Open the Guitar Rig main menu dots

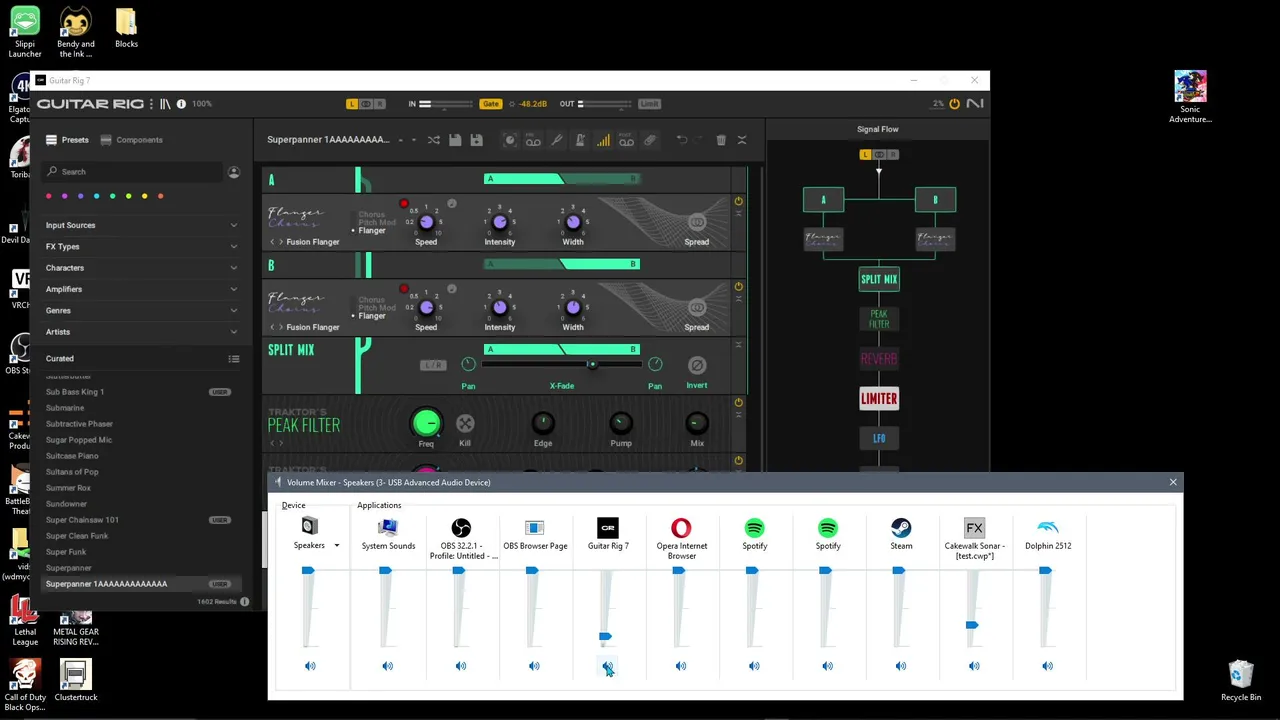tap(152, 104)
